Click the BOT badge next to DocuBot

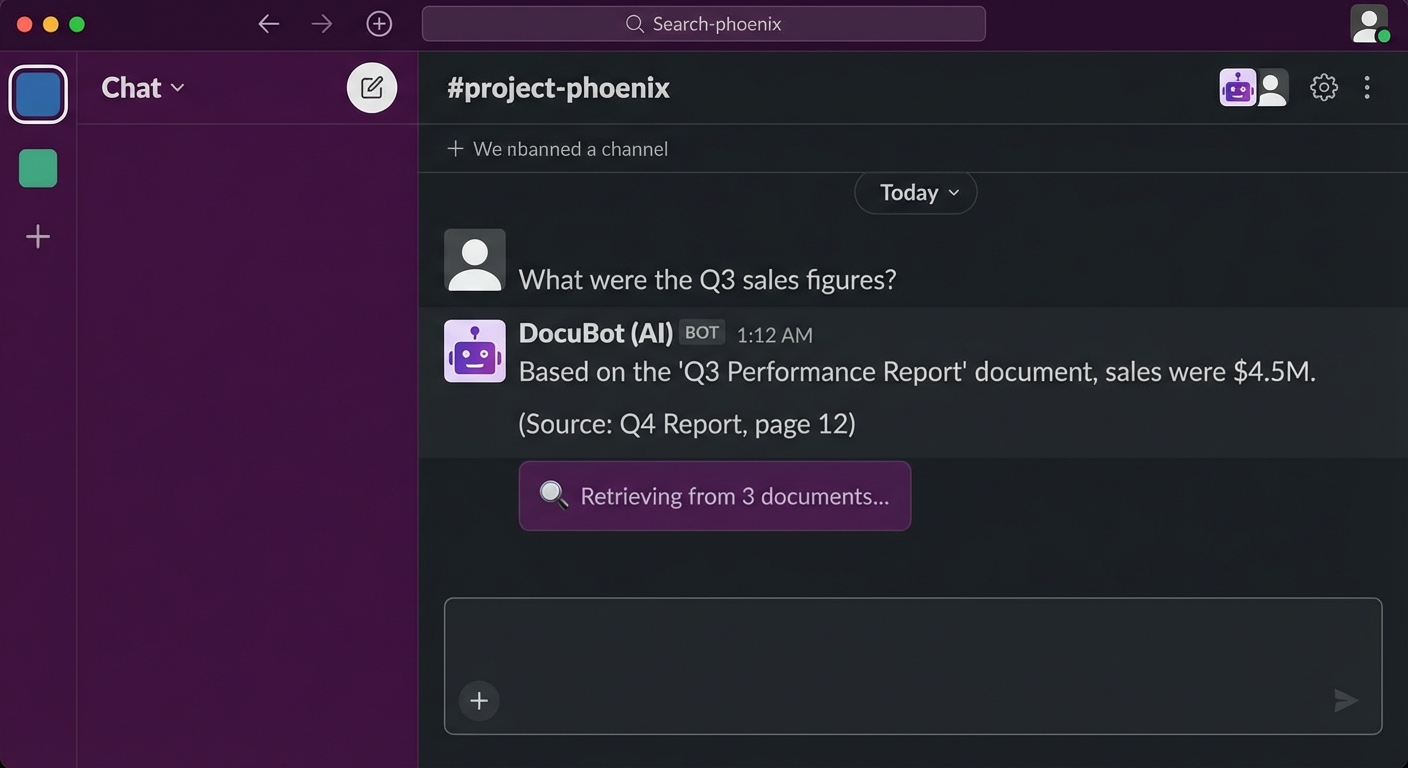[x=701, y=332]
